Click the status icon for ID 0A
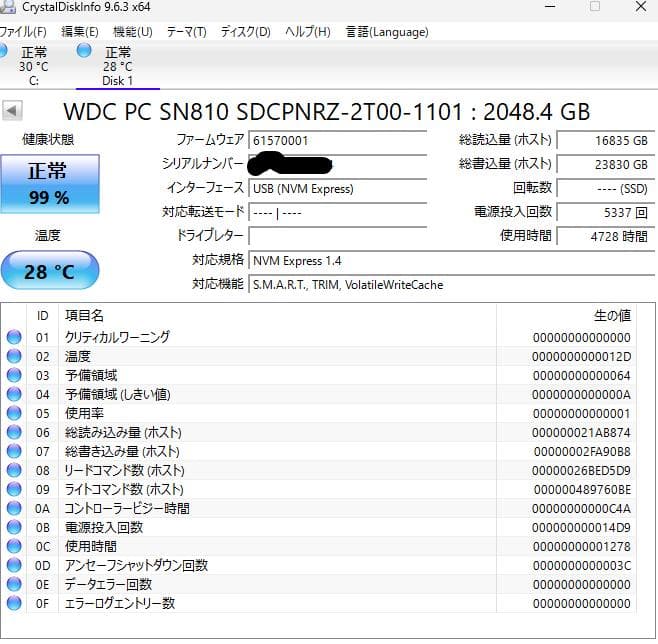658x644 pixels. click(14, 508)
